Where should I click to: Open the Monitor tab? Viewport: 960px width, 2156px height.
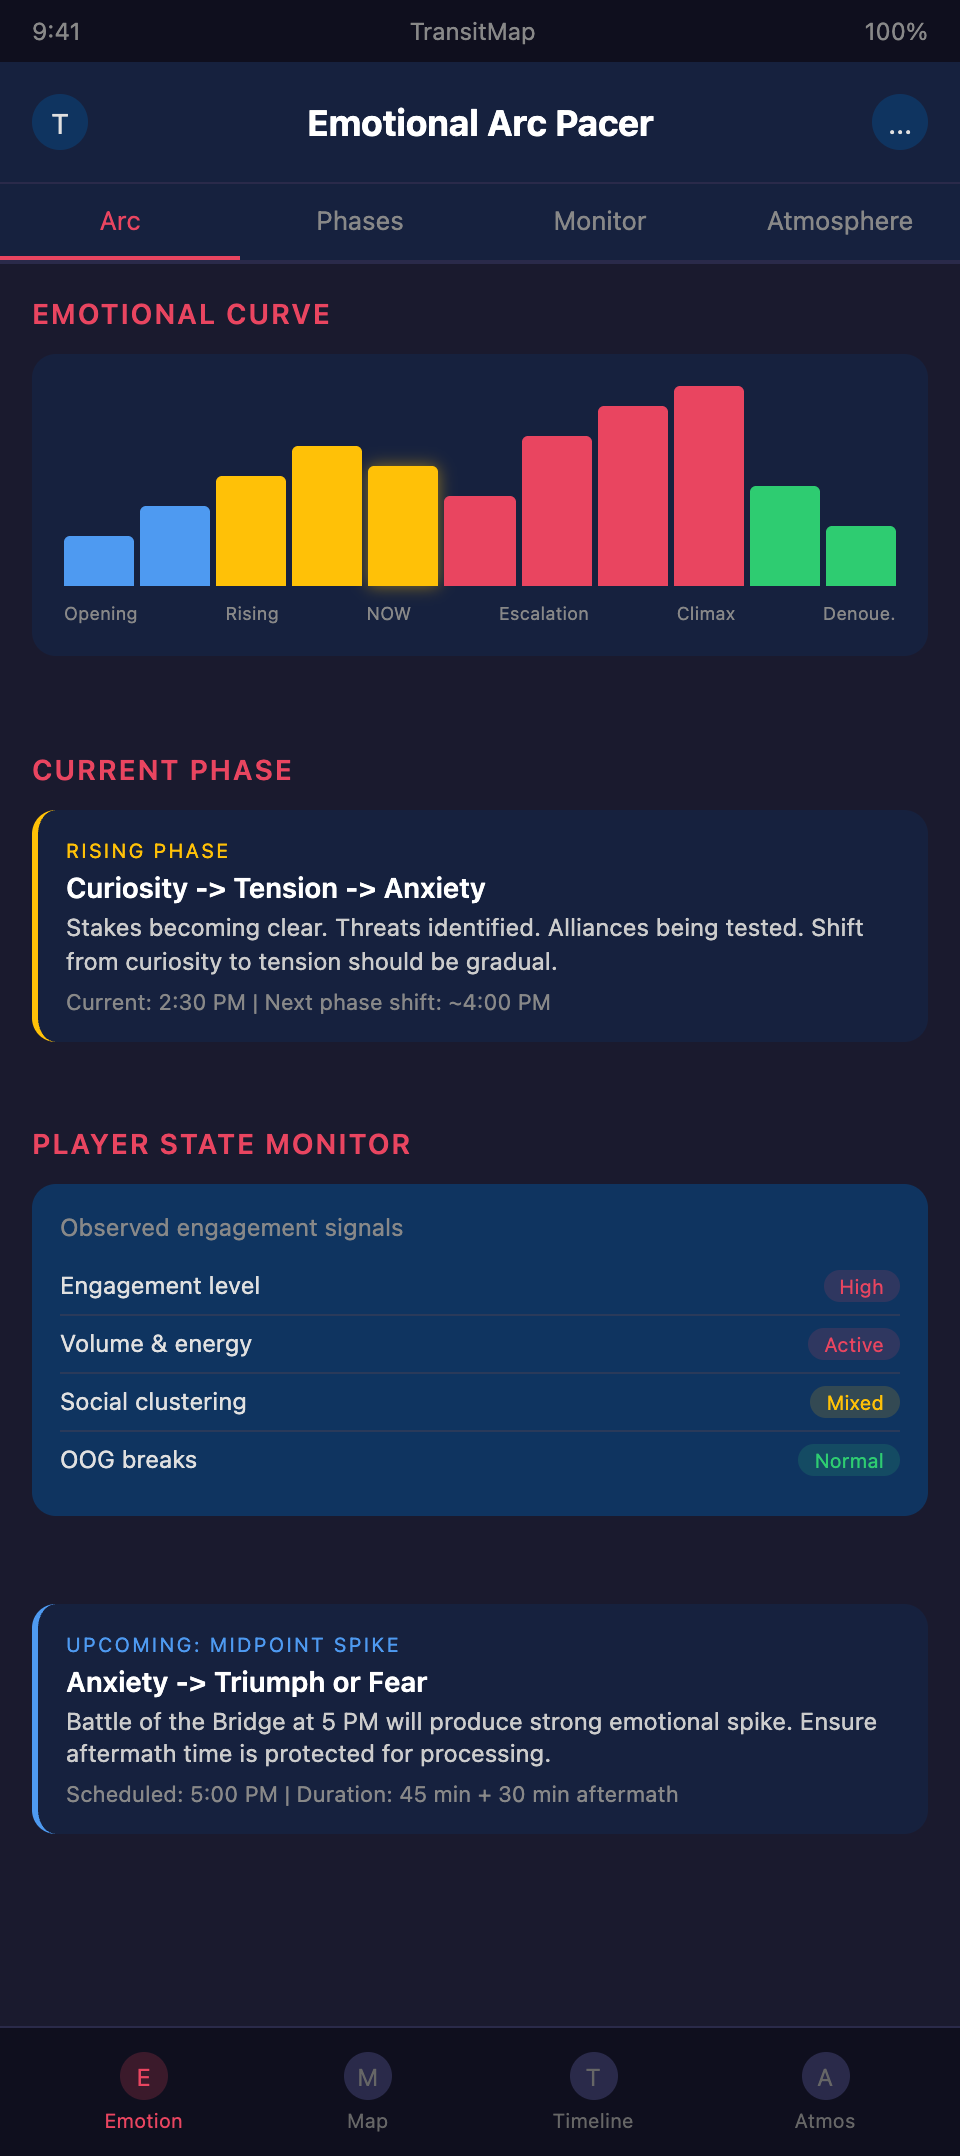[600, 221]
